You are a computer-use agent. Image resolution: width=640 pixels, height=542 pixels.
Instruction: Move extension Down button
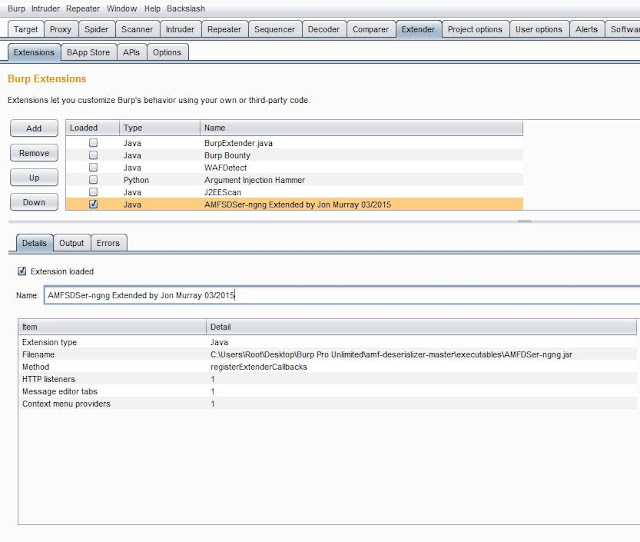pos(34,202)
